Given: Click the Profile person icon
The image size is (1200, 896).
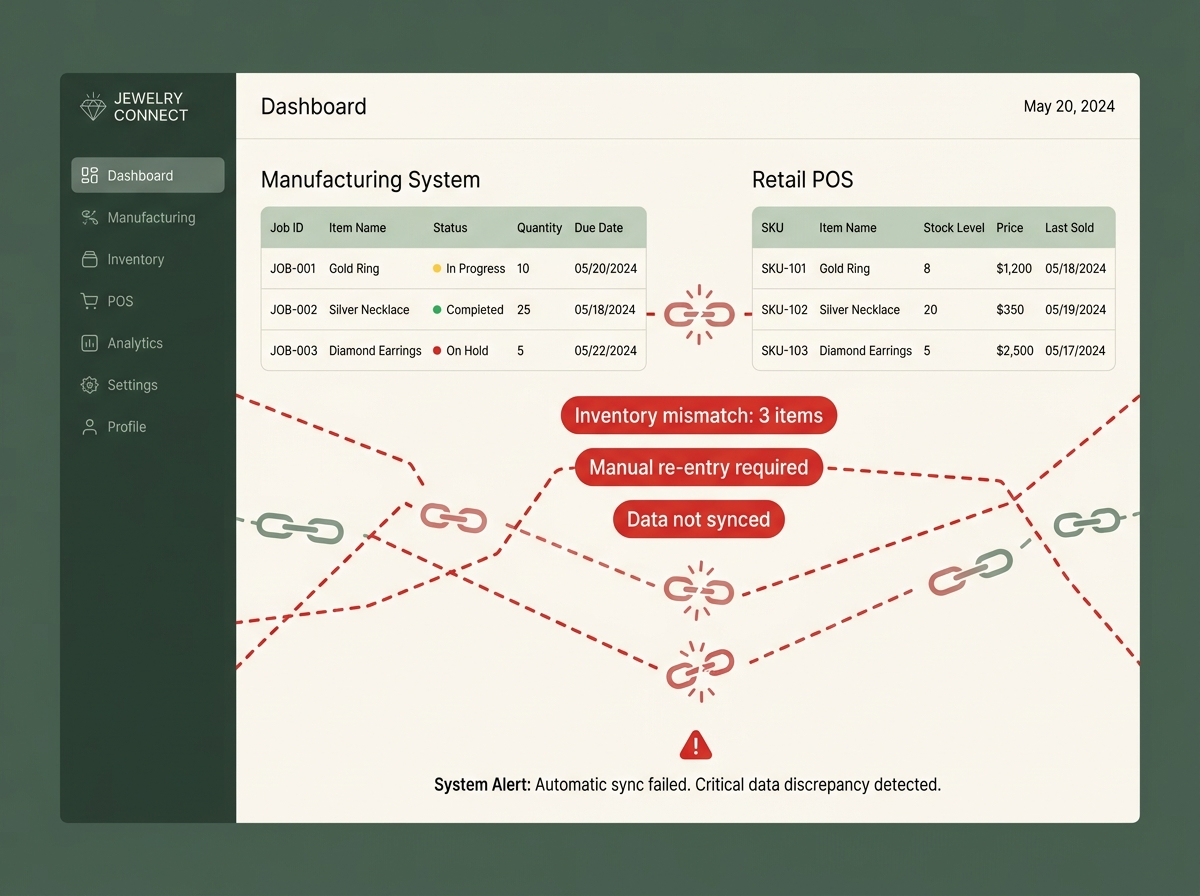Looking at the screenshot, I should (x=89, y=427).
